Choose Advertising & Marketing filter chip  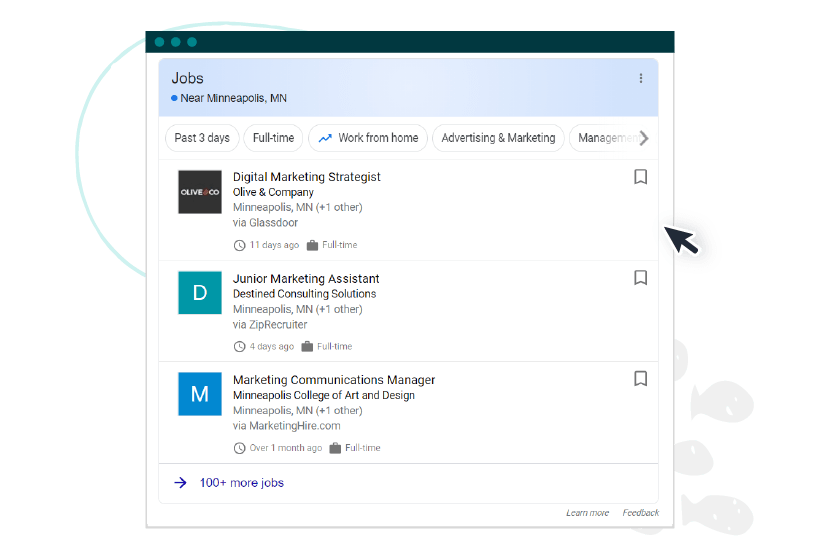(498, 138)
